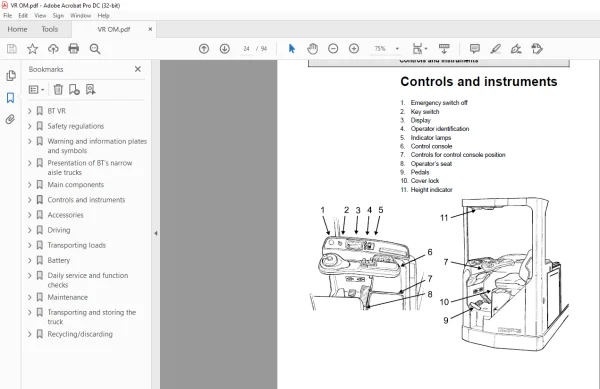Open the bookmark options dropdown menu
Viewport: 600px width, 389px height.
37,90
